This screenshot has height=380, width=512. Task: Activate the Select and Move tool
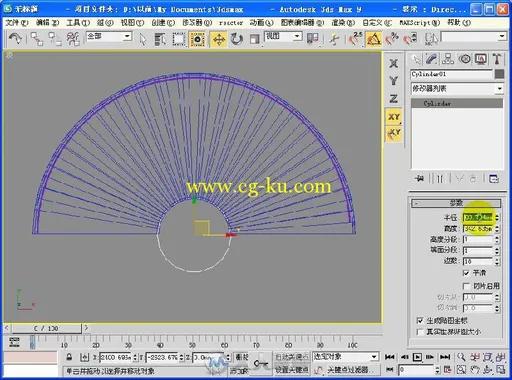tap(219, 40)
